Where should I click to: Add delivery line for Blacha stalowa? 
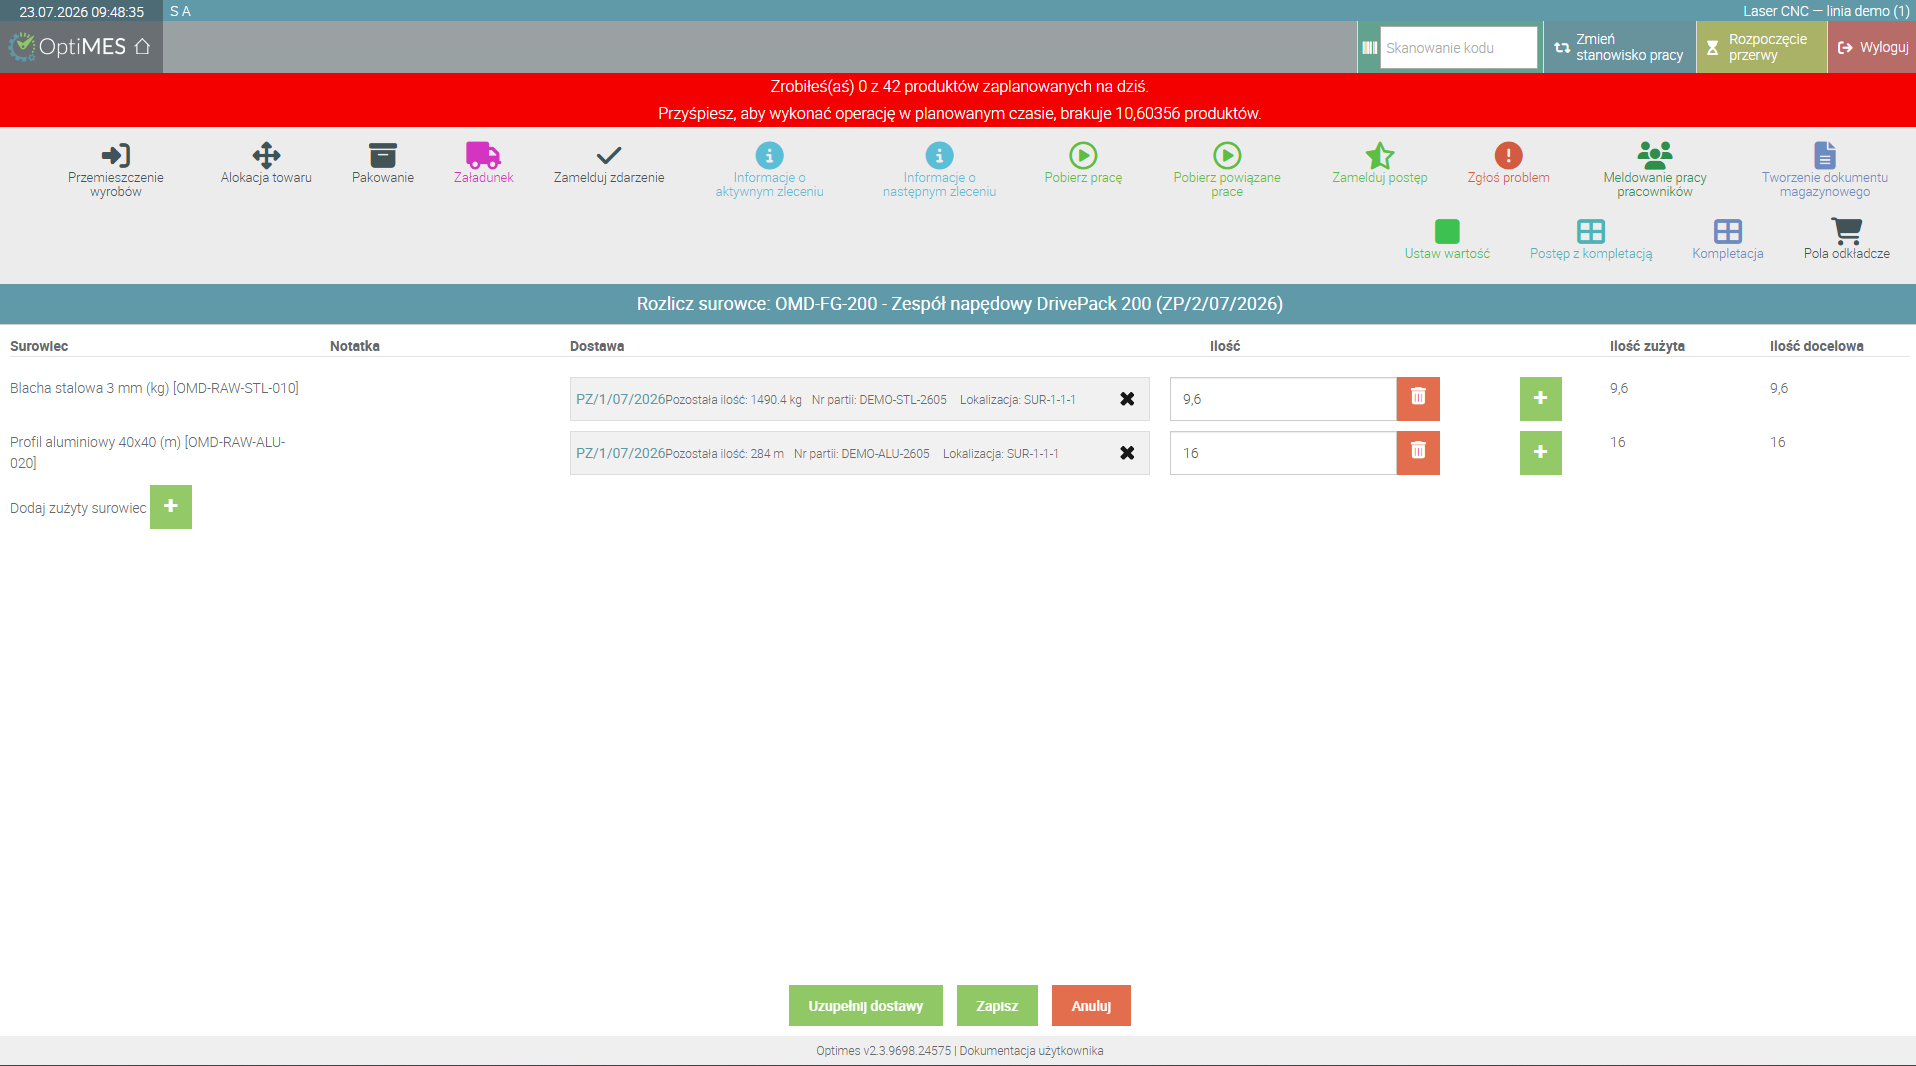1541,399
